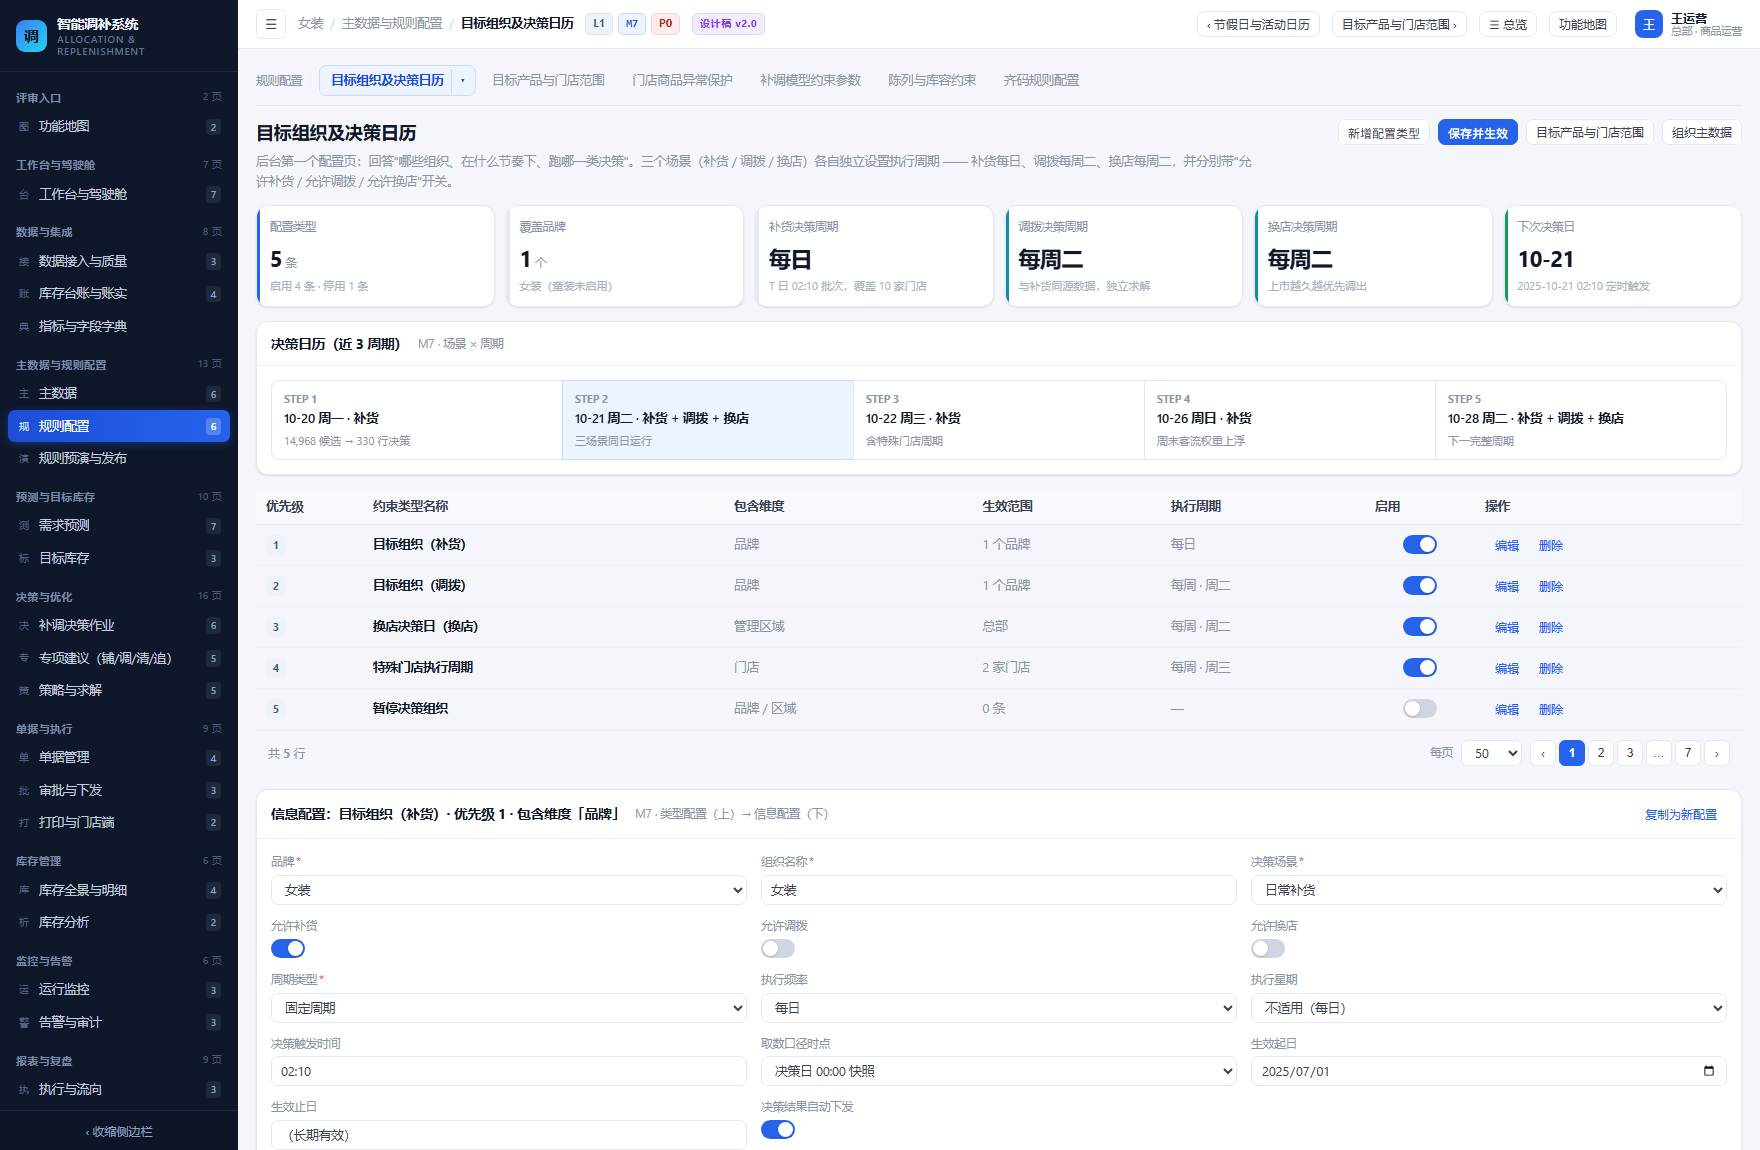This screenshot has width=1760, height=1150.
Task: Click the app logo icon 调
Action: coord(31,36)
